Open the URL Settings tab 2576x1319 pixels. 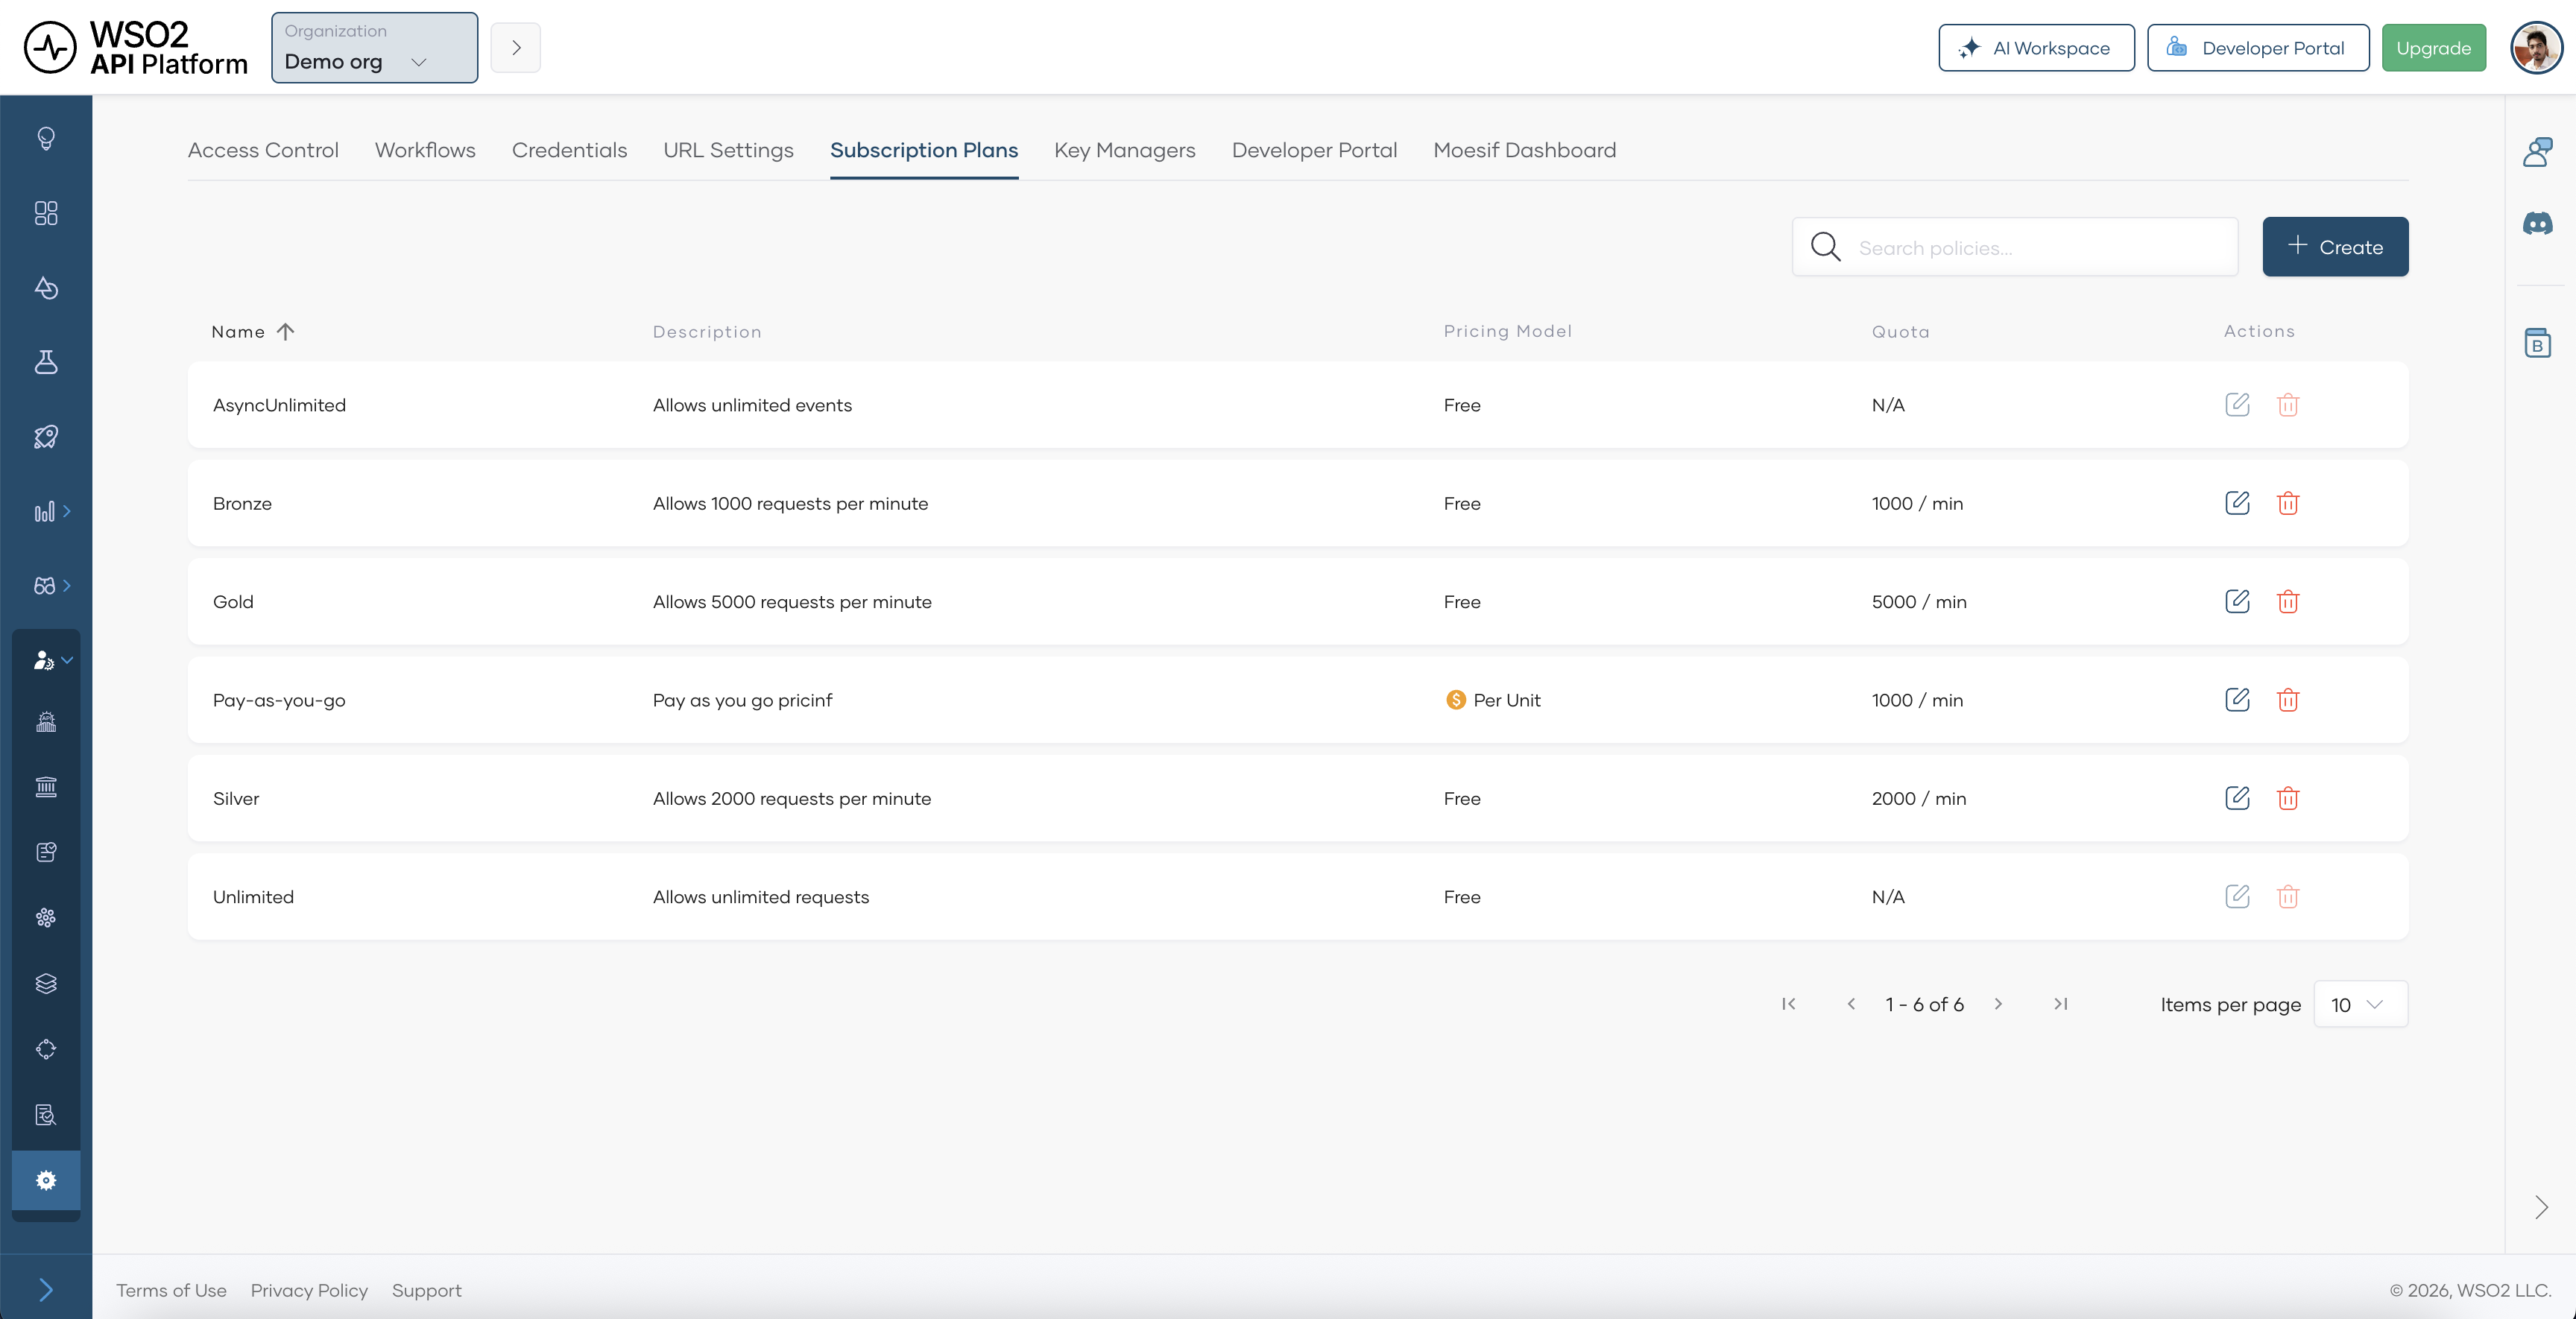pos(728,150)
